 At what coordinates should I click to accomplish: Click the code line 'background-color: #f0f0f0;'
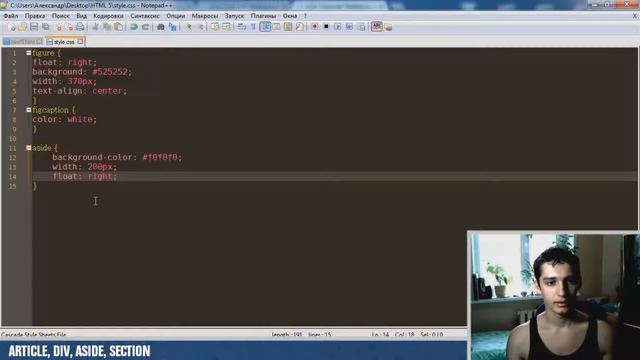pyautogui.click(x=117, y=157)
